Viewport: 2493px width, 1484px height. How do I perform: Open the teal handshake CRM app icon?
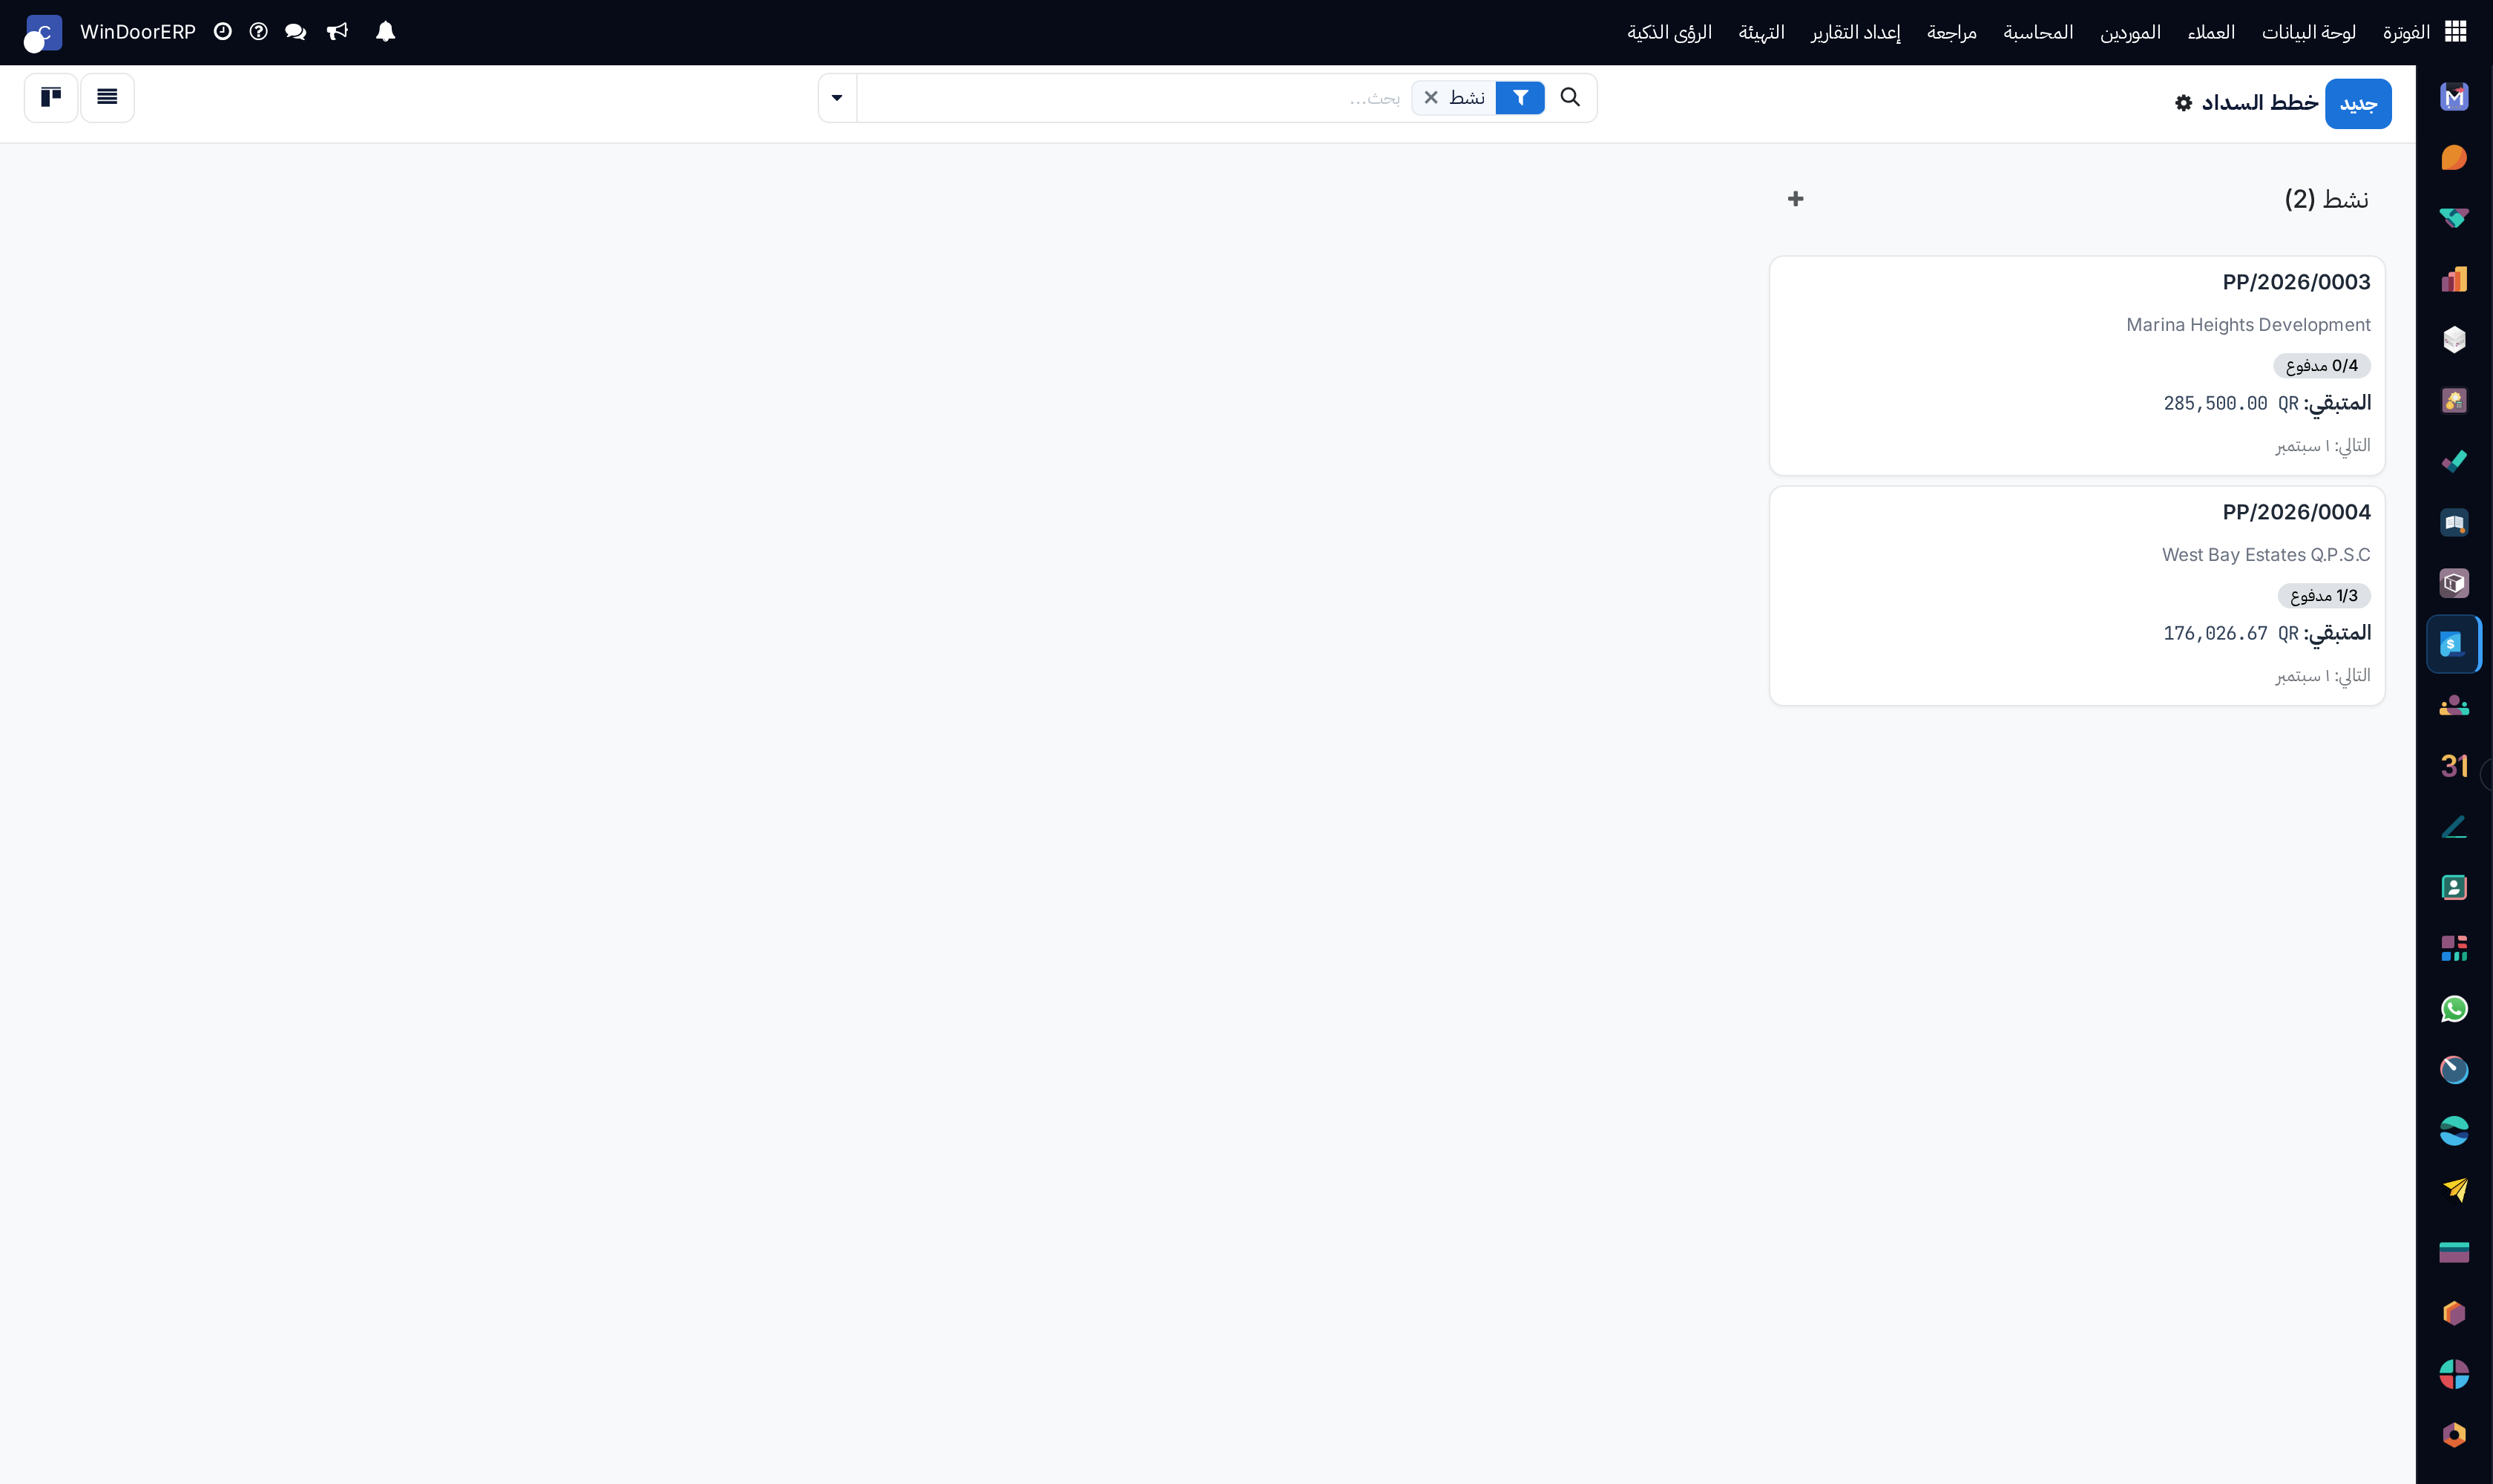pos(2454,218)
